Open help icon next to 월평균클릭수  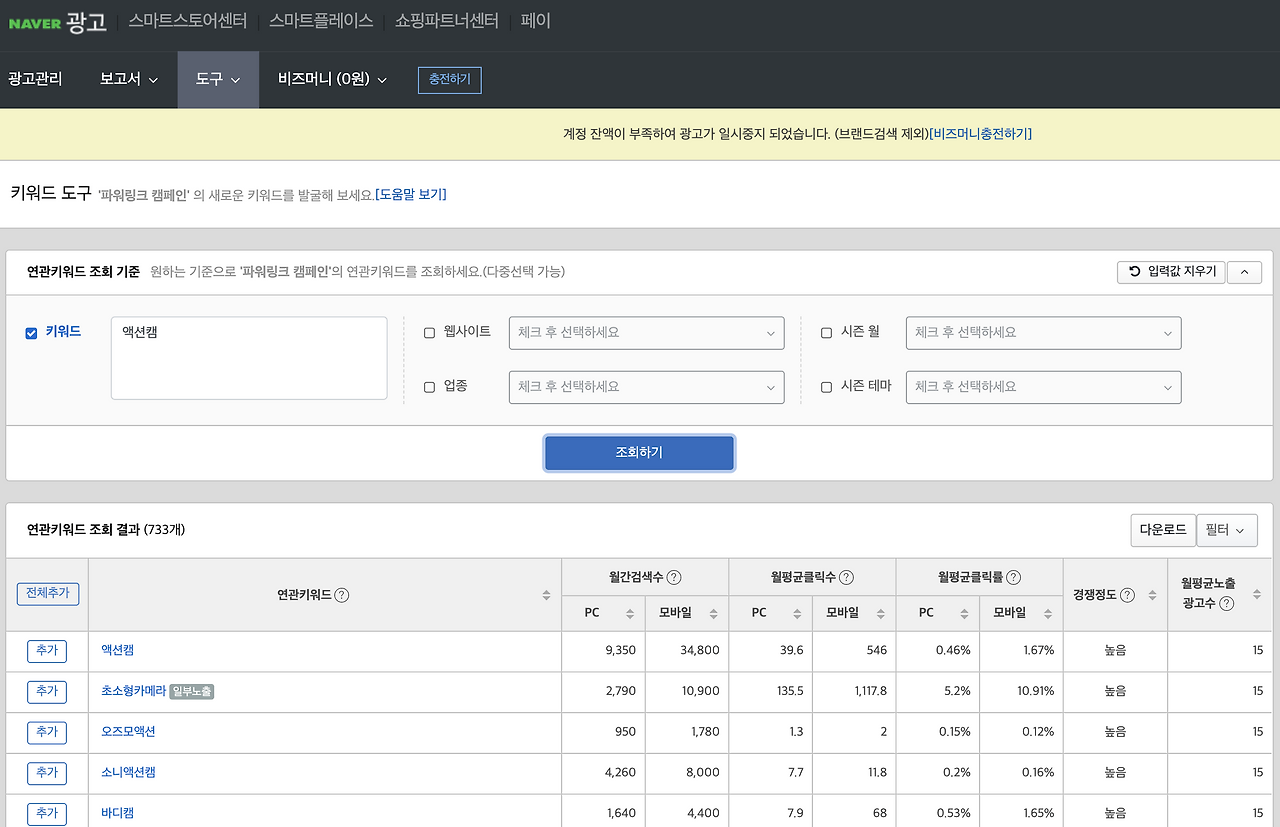pyautogui.click(x=846, y=577)
